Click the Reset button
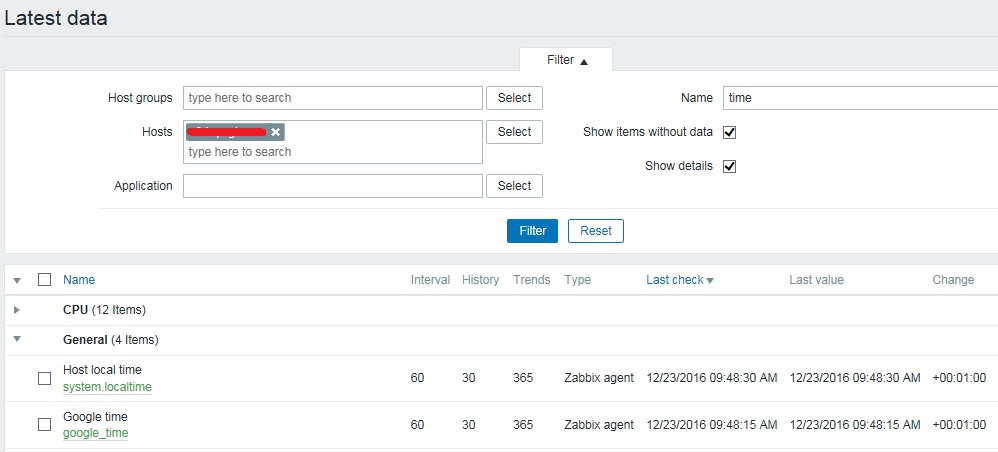The height and width of the screenshot is (452, 998). click(x=595, y=231)
